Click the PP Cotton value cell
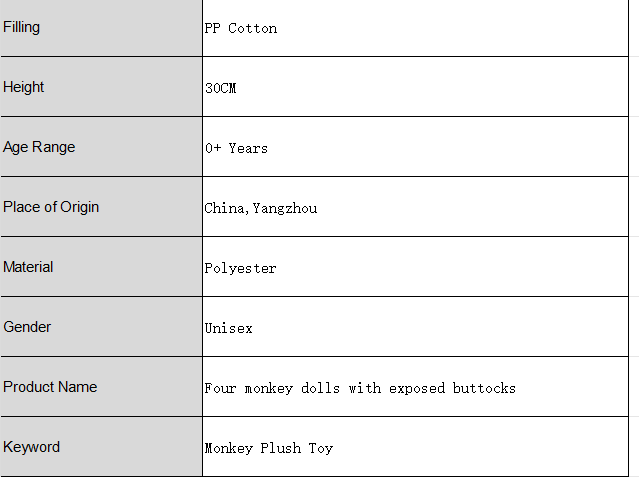Screen dimensions: 639x477 (415, 27)
